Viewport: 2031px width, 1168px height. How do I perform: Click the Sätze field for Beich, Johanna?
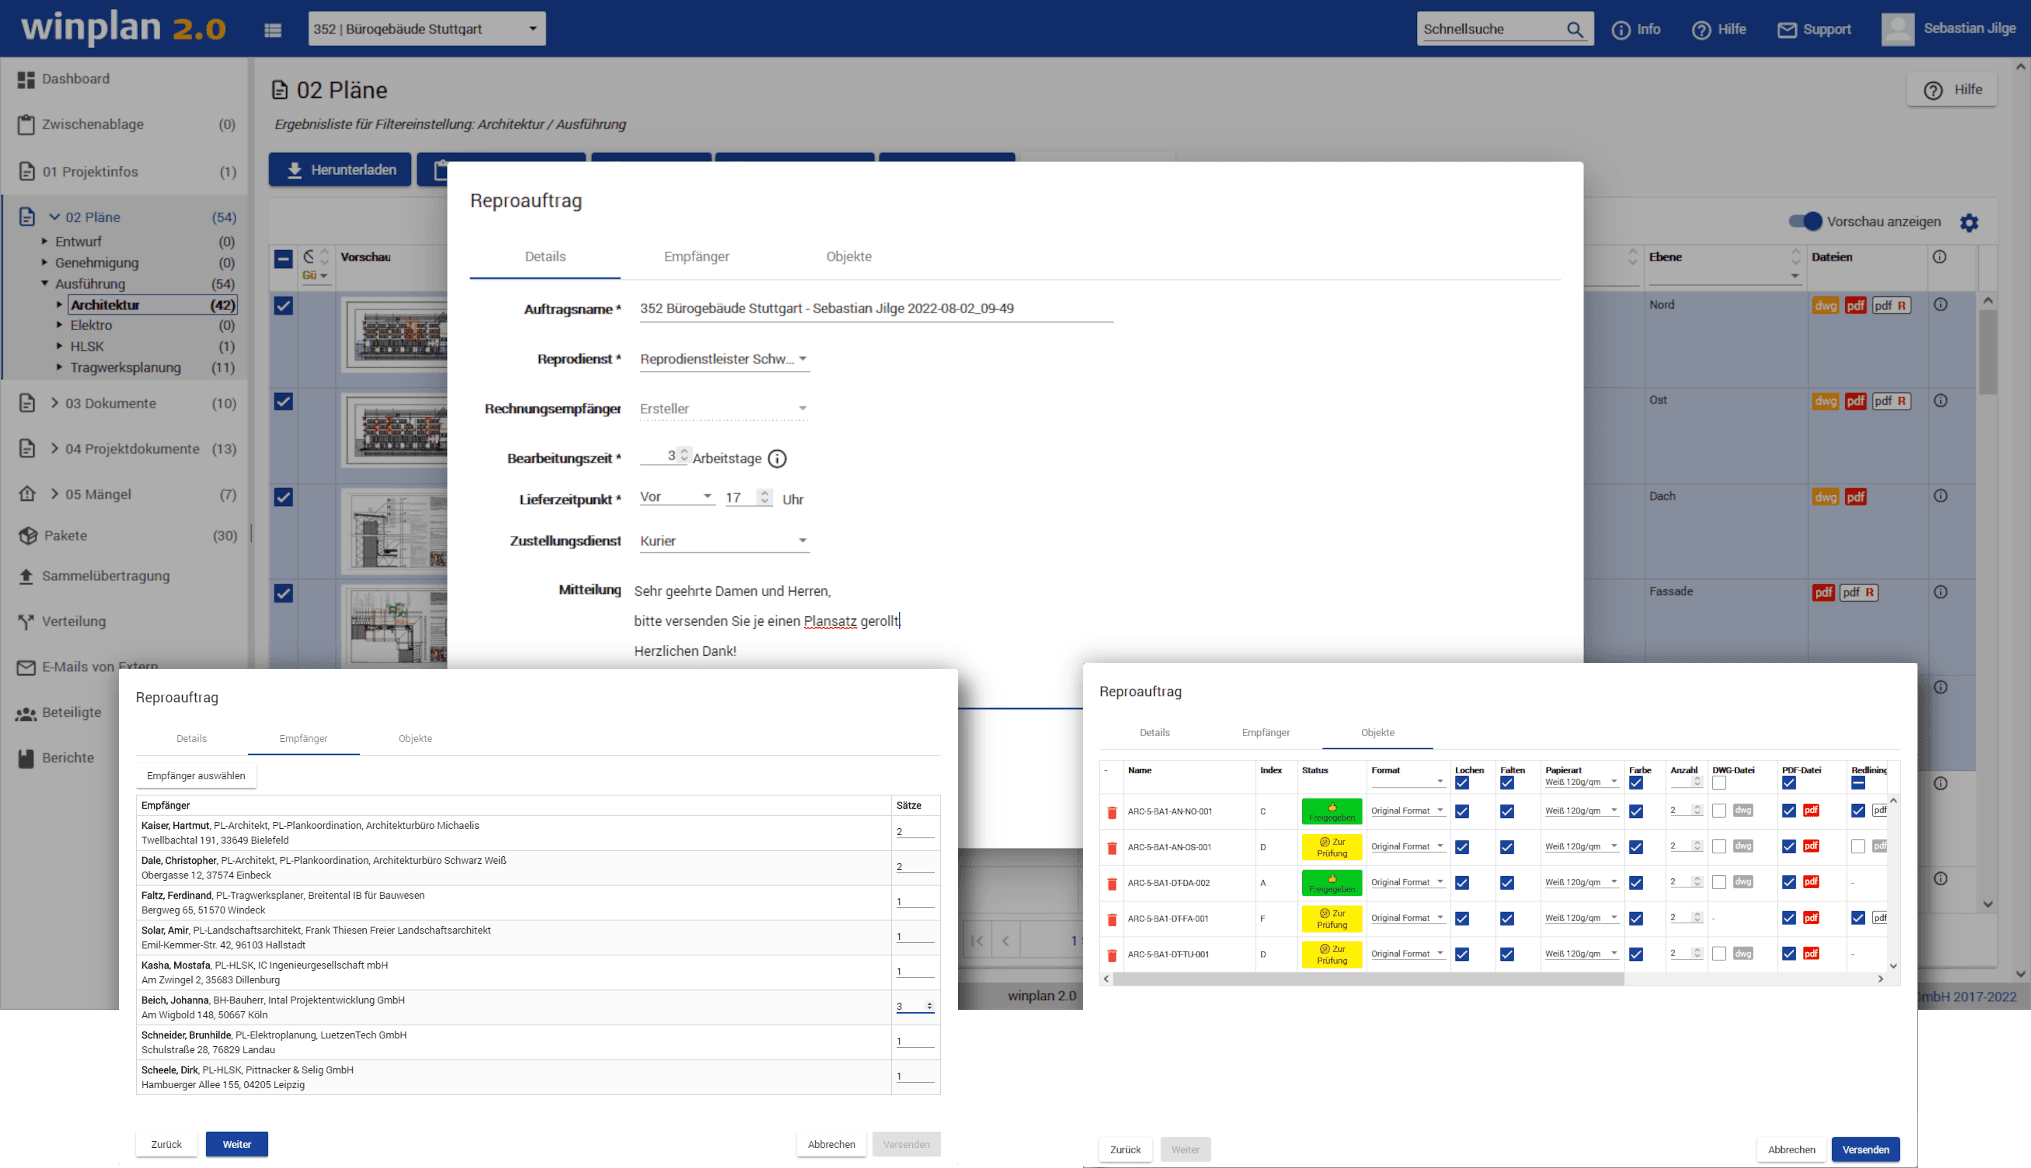pos(915,1006)
